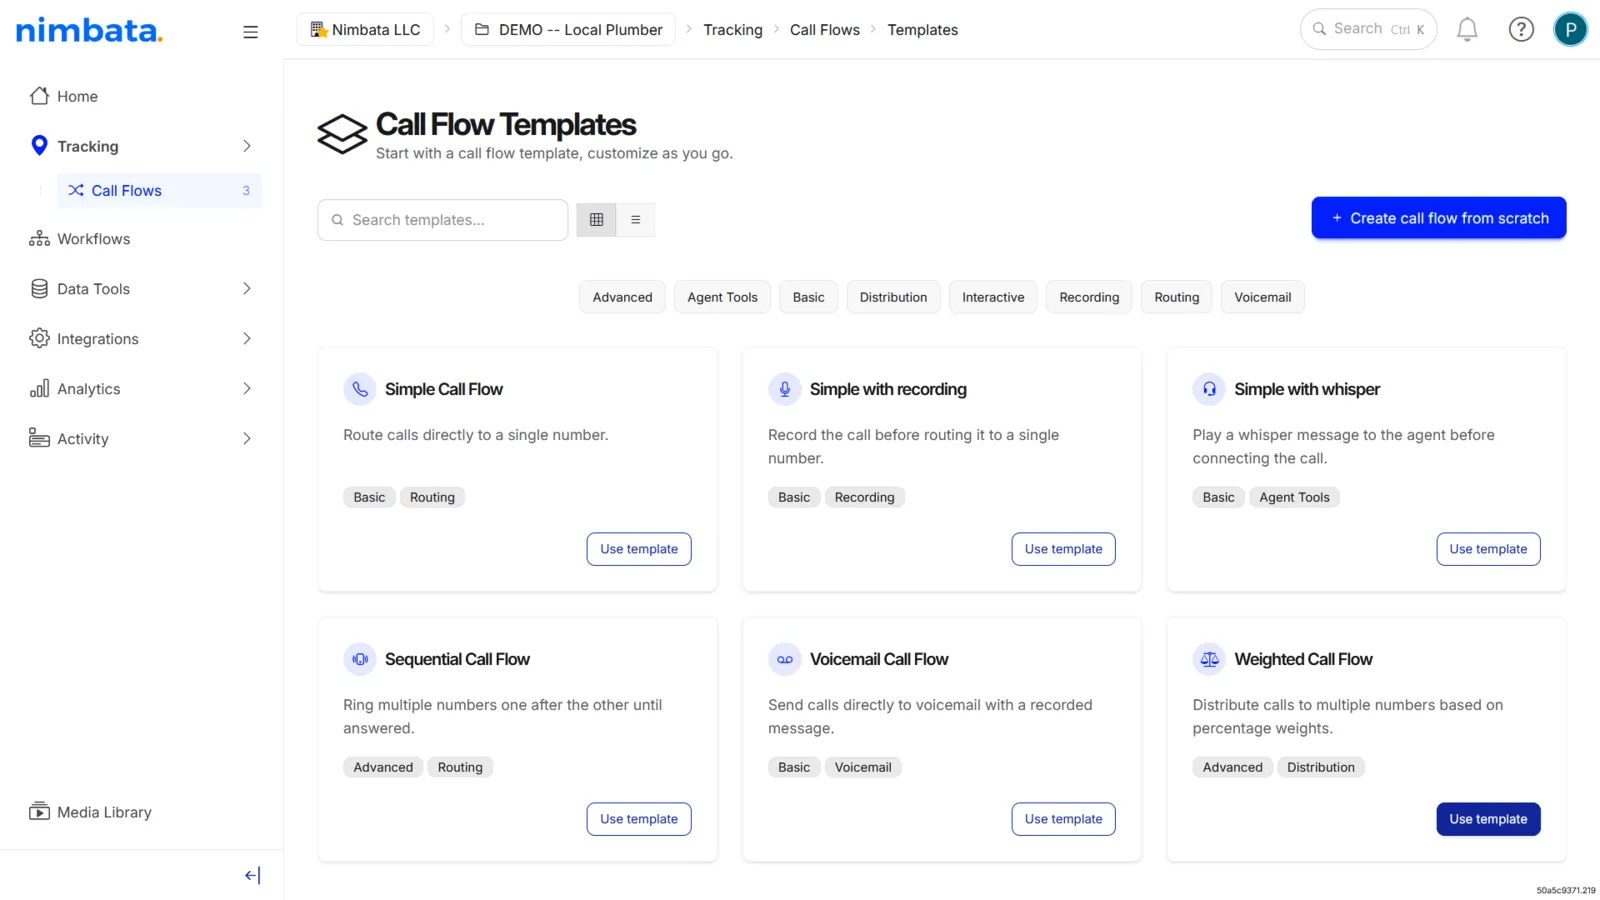Use the Voicemail Call Flow template
This screenshot has width=1600, height=900.
[x=1063, y=819]
